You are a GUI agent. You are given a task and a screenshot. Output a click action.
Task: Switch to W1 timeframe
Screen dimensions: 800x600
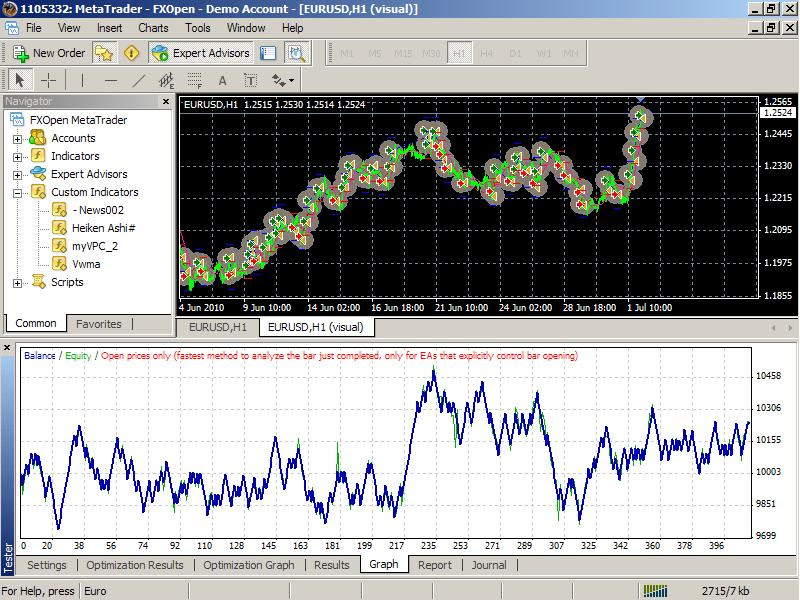pyautogui.click(x=544, y=53)
